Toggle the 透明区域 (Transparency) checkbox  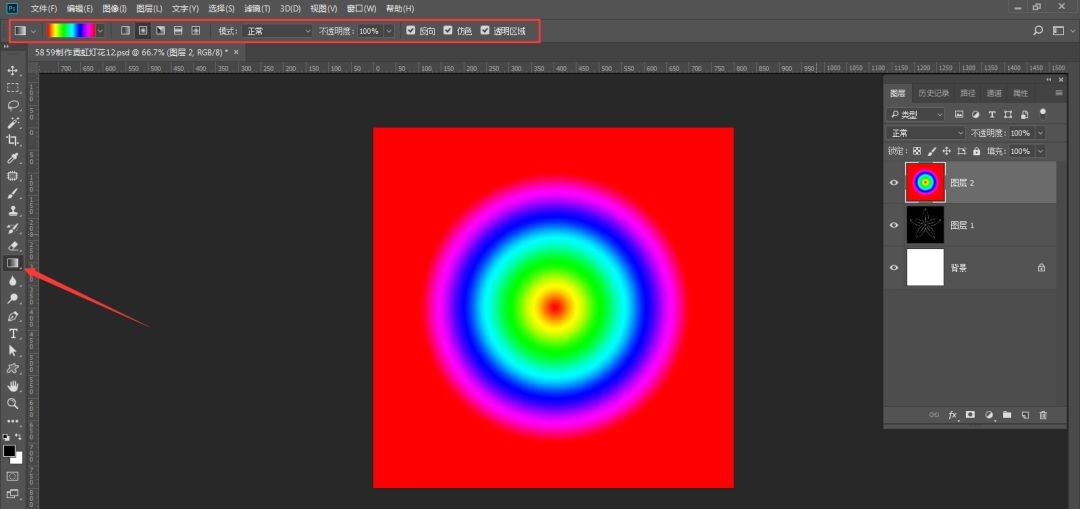pos(485,31)
